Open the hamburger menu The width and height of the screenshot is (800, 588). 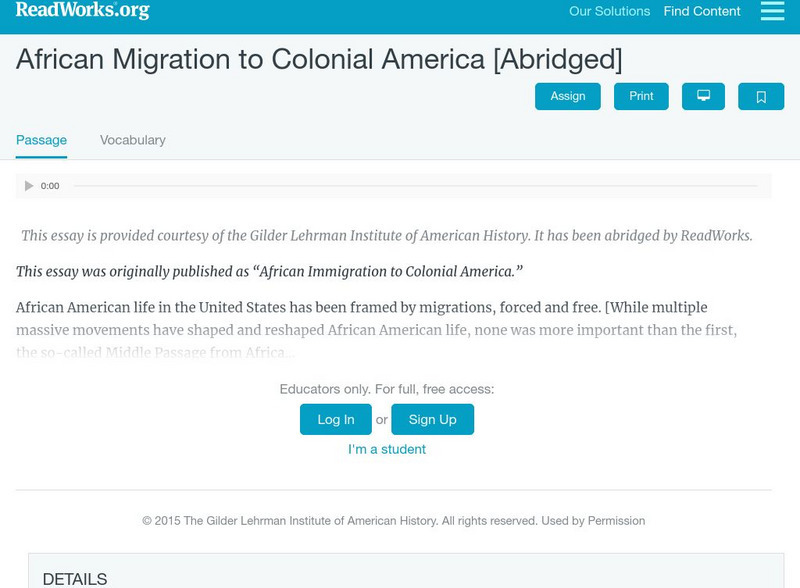(x=772, y=11)
